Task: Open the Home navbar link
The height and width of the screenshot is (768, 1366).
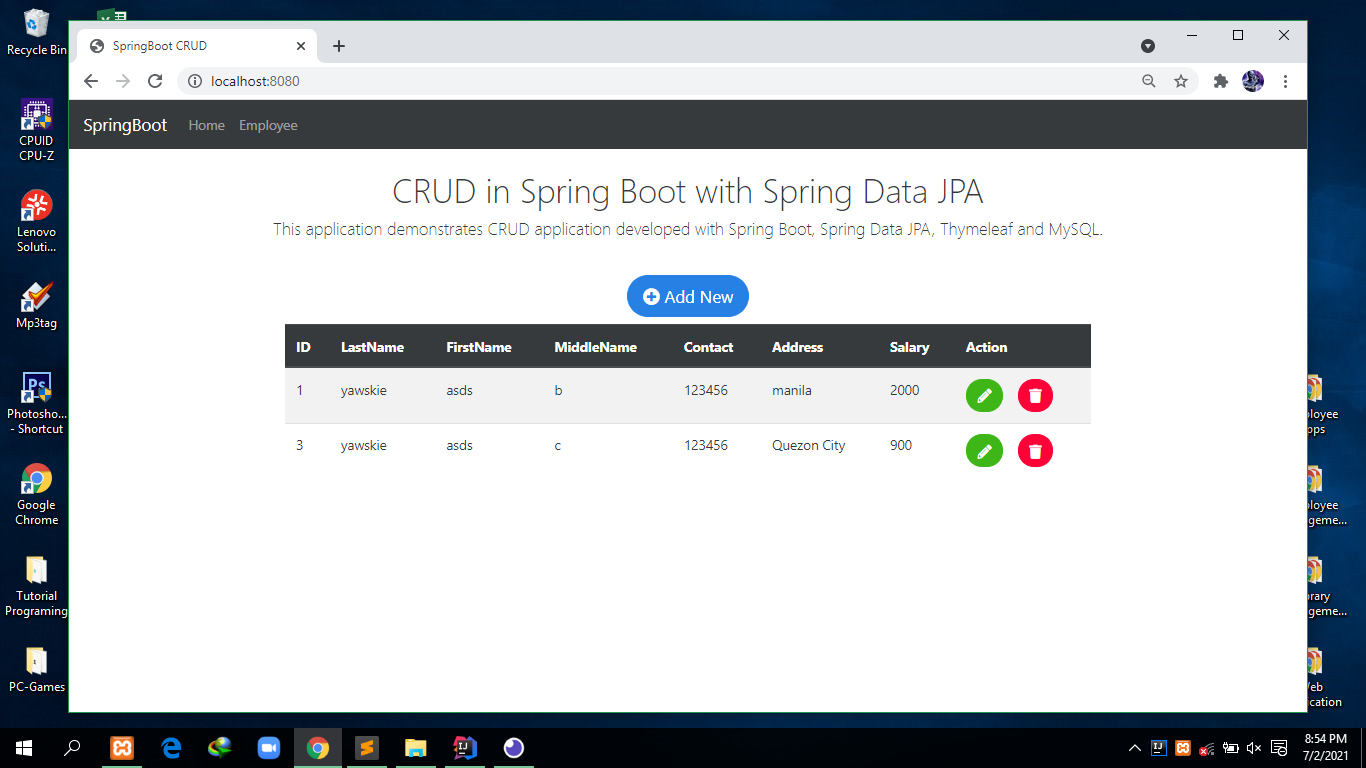Action: 206,125
